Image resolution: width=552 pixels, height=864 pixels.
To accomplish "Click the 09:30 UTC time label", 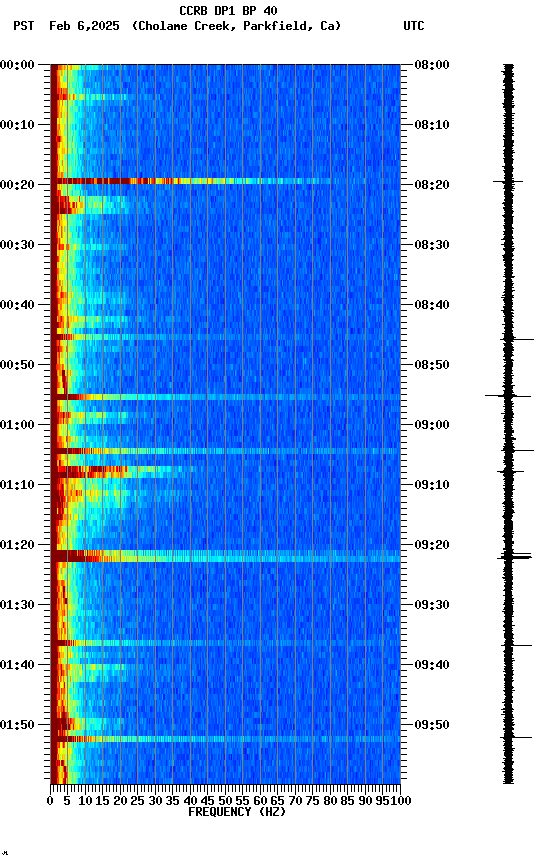I will [x=432, y=604].
